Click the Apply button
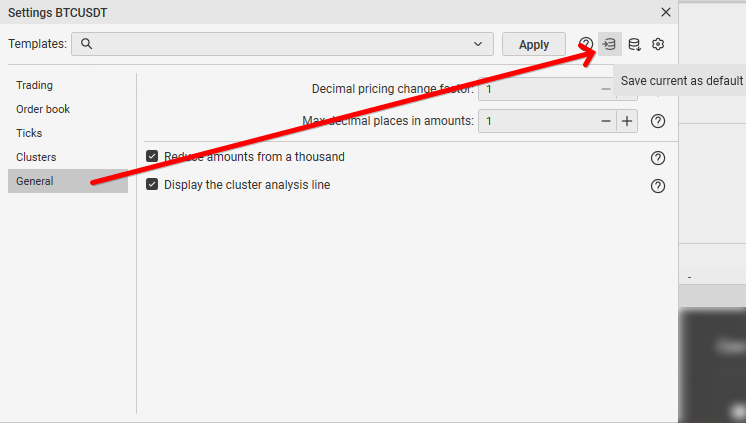 (534, 45)
